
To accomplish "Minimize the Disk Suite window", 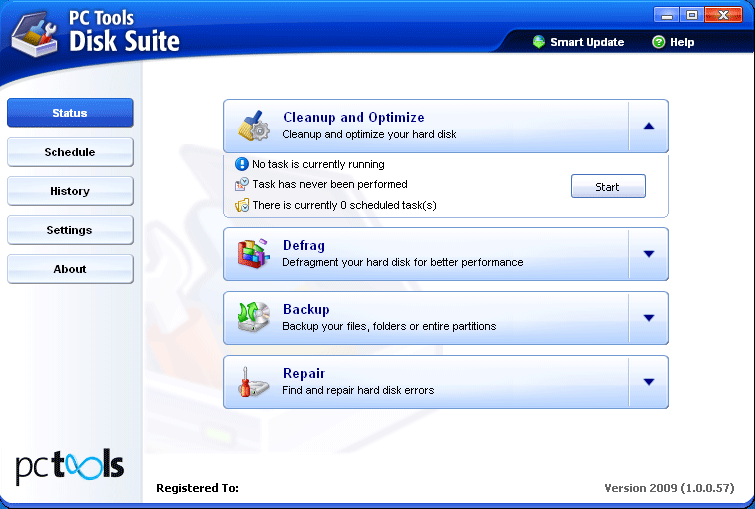I will [666, 15].
